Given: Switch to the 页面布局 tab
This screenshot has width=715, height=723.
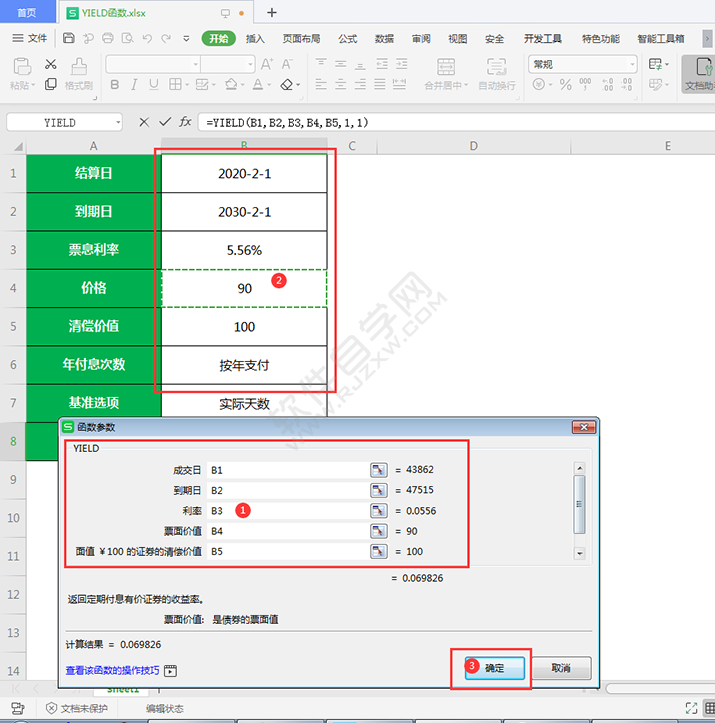Looking at the screenshot, I should point(301,39).
